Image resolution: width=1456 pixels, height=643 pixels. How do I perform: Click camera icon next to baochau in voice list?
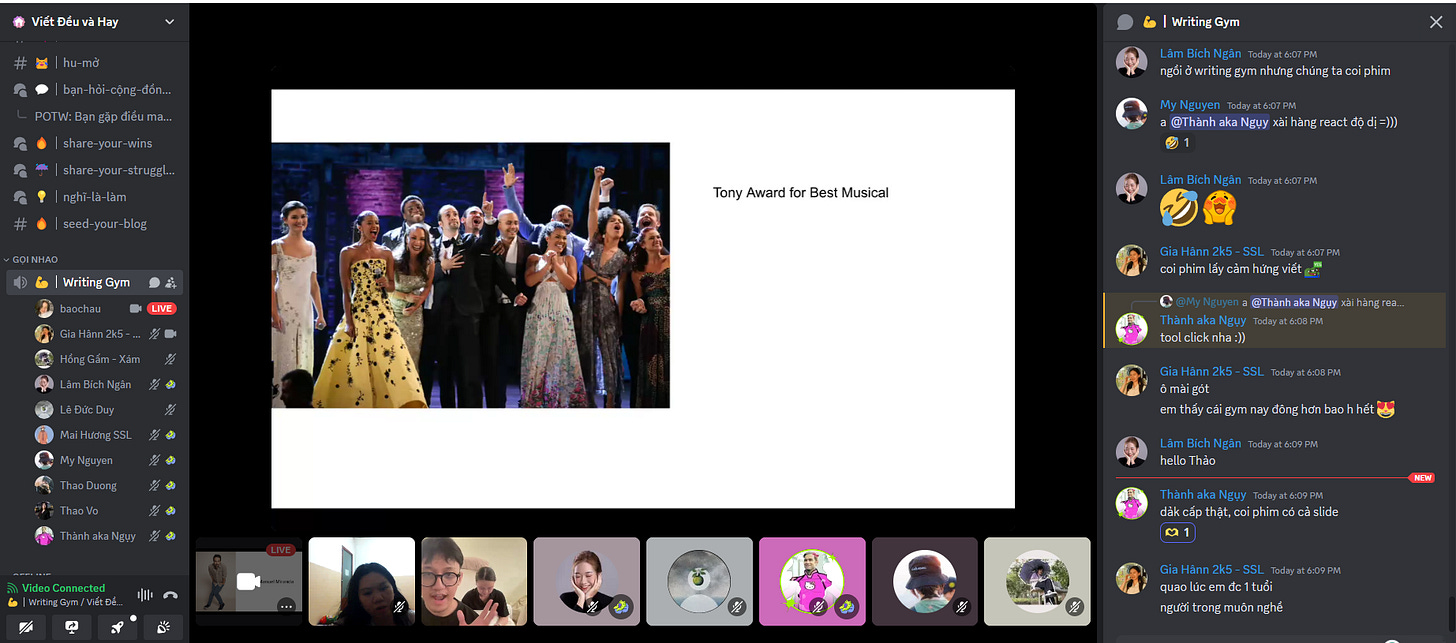tap(136, 308)
